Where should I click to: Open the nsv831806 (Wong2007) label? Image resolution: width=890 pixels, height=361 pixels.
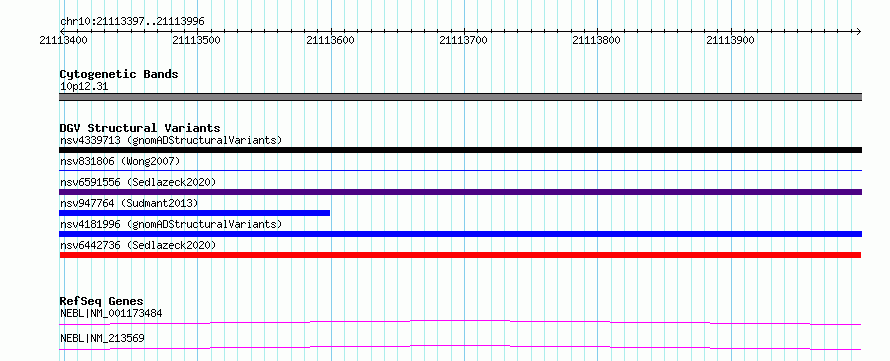click(120, 161)
